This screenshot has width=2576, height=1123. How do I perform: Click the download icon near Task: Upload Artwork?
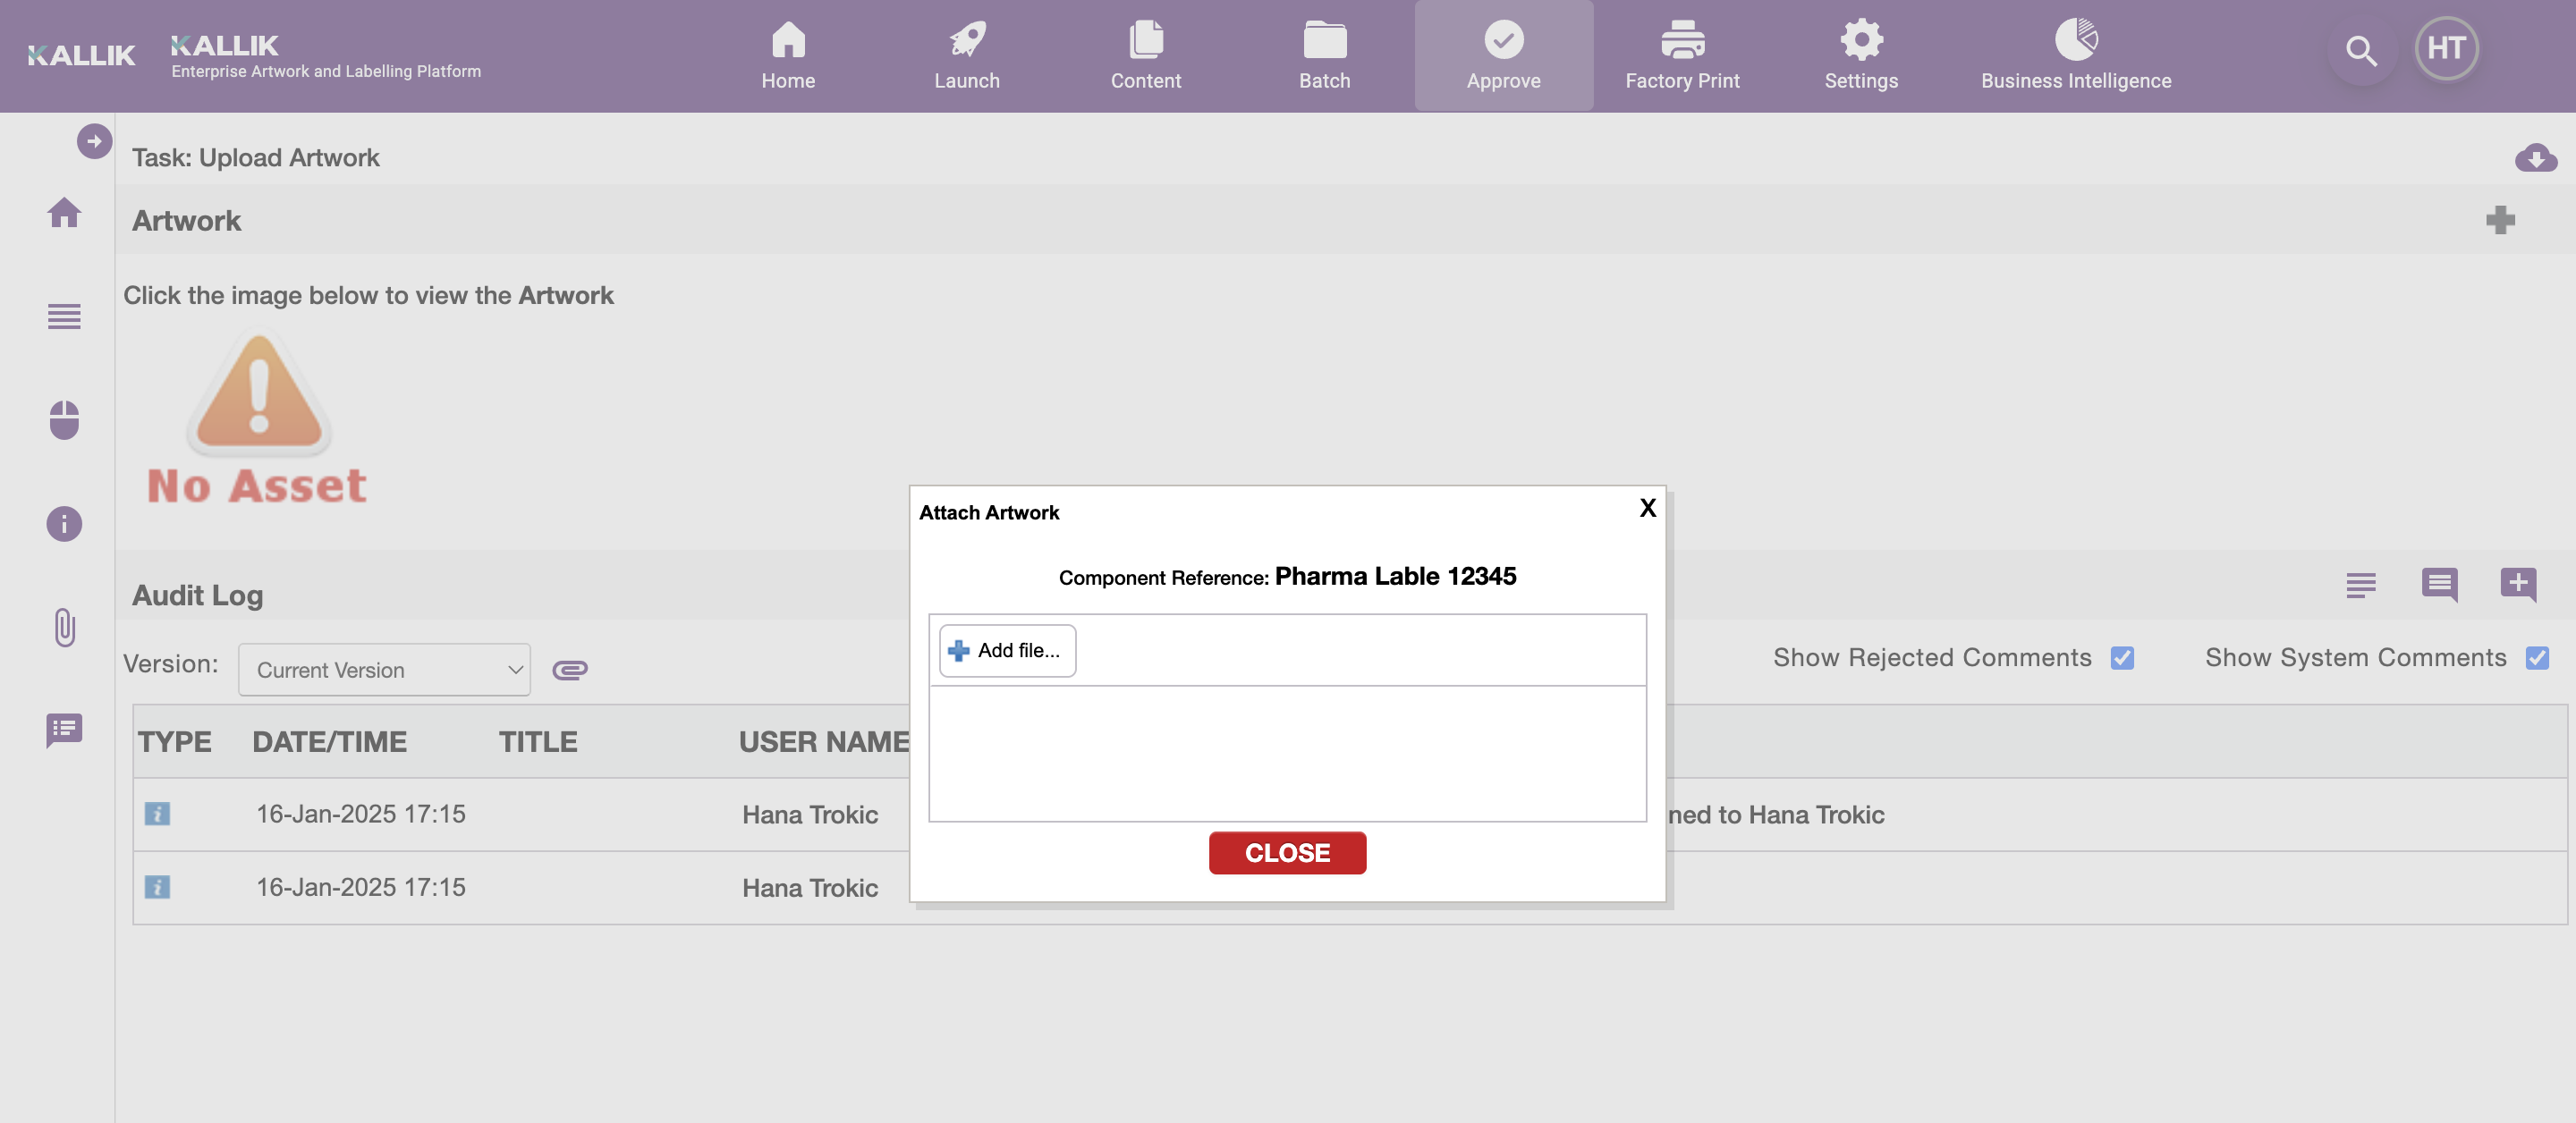click(x=2537, y=157)
